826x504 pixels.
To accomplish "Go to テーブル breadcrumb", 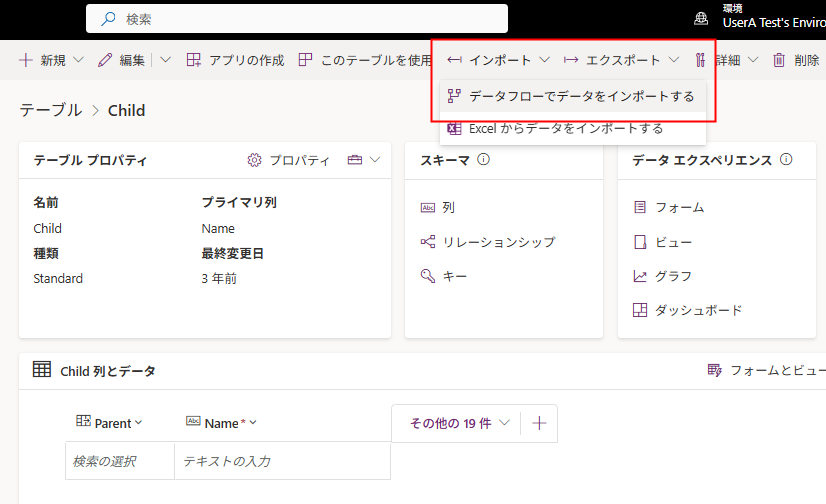I will point(50,110).
